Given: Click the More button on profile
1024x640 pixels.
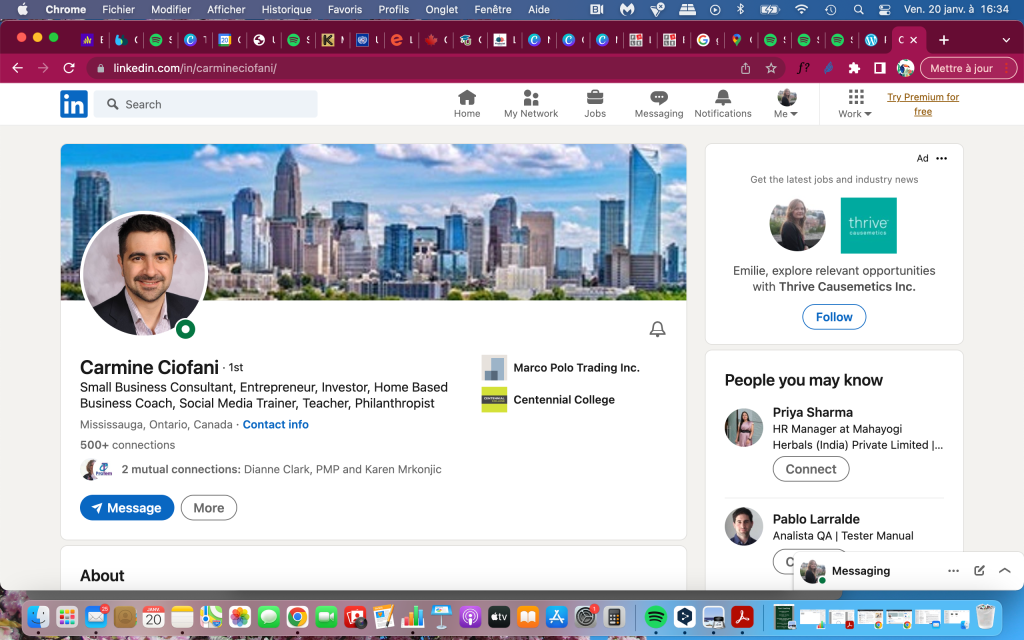Looking at the screenshot, I should pos(209,508).
